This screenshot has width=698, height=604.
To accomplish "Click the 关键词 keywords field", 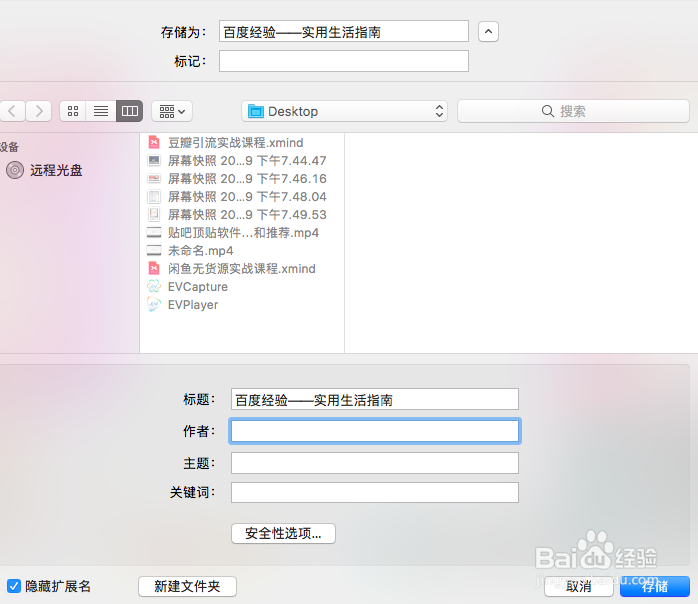I will [375, 492].
